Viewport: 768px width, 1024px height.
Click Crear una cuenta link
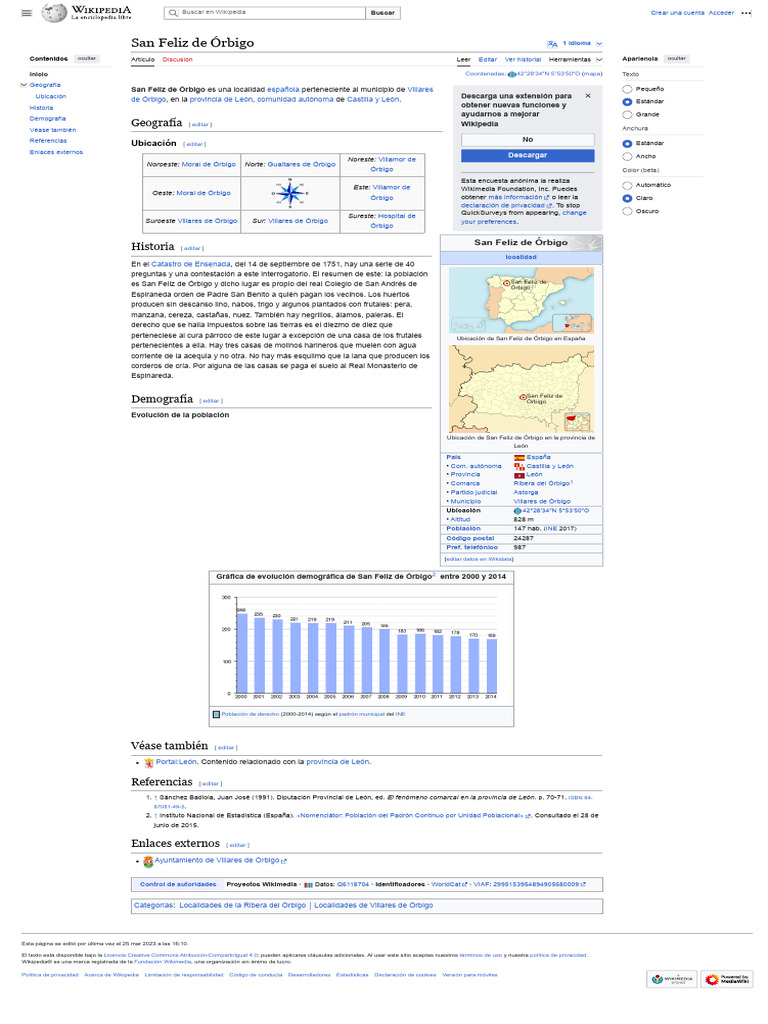[x=678, y=13]
